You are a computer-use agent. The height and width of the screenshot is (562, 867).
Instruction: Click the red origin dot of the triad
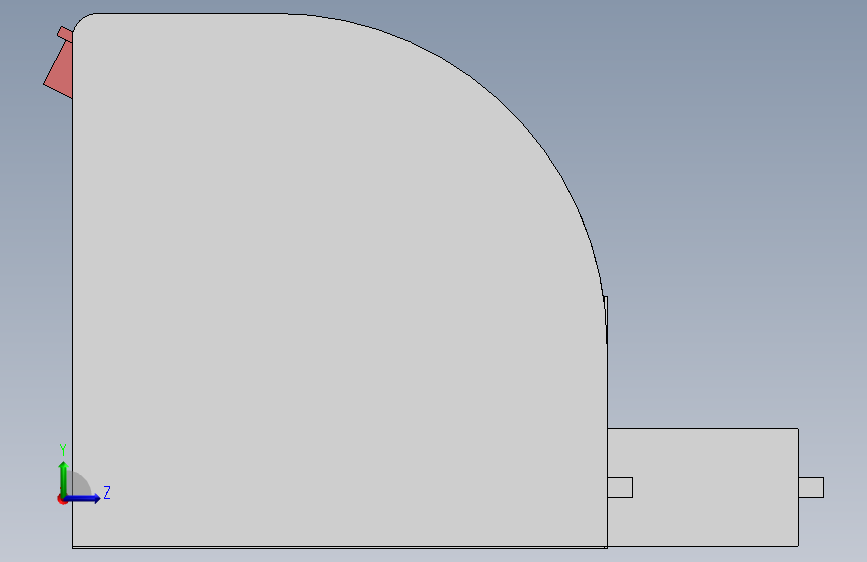[62, 499]
